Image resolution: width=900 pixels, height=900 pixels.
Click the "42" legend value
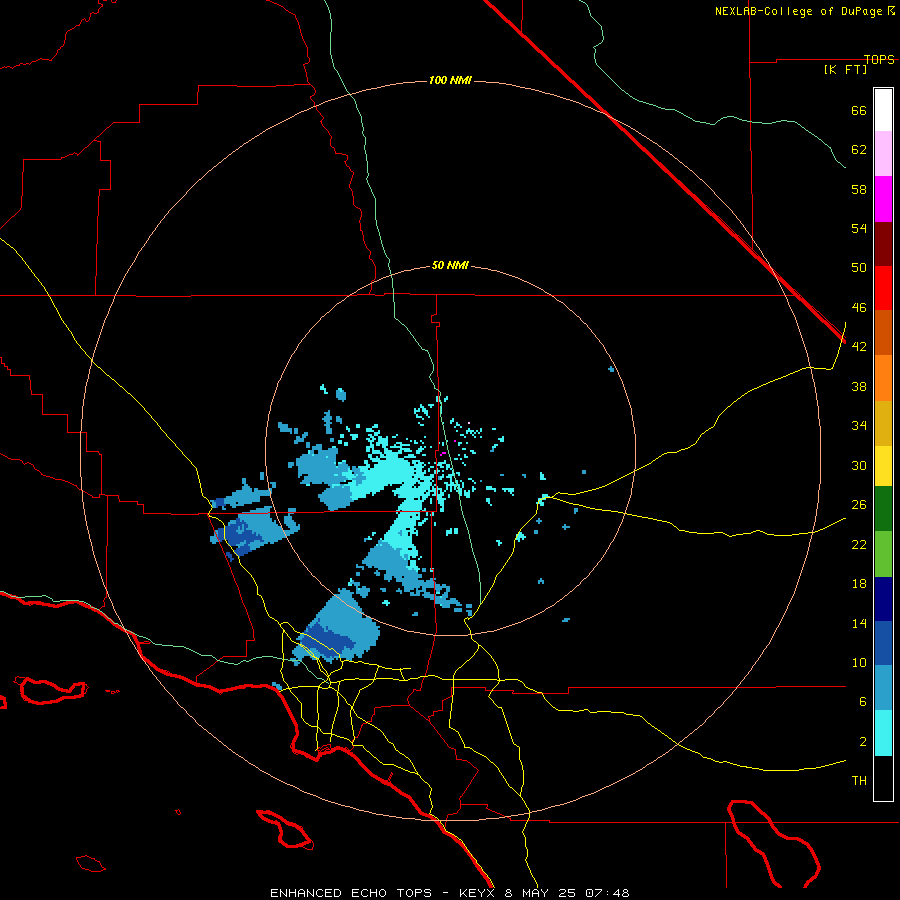tap(859, 347)
